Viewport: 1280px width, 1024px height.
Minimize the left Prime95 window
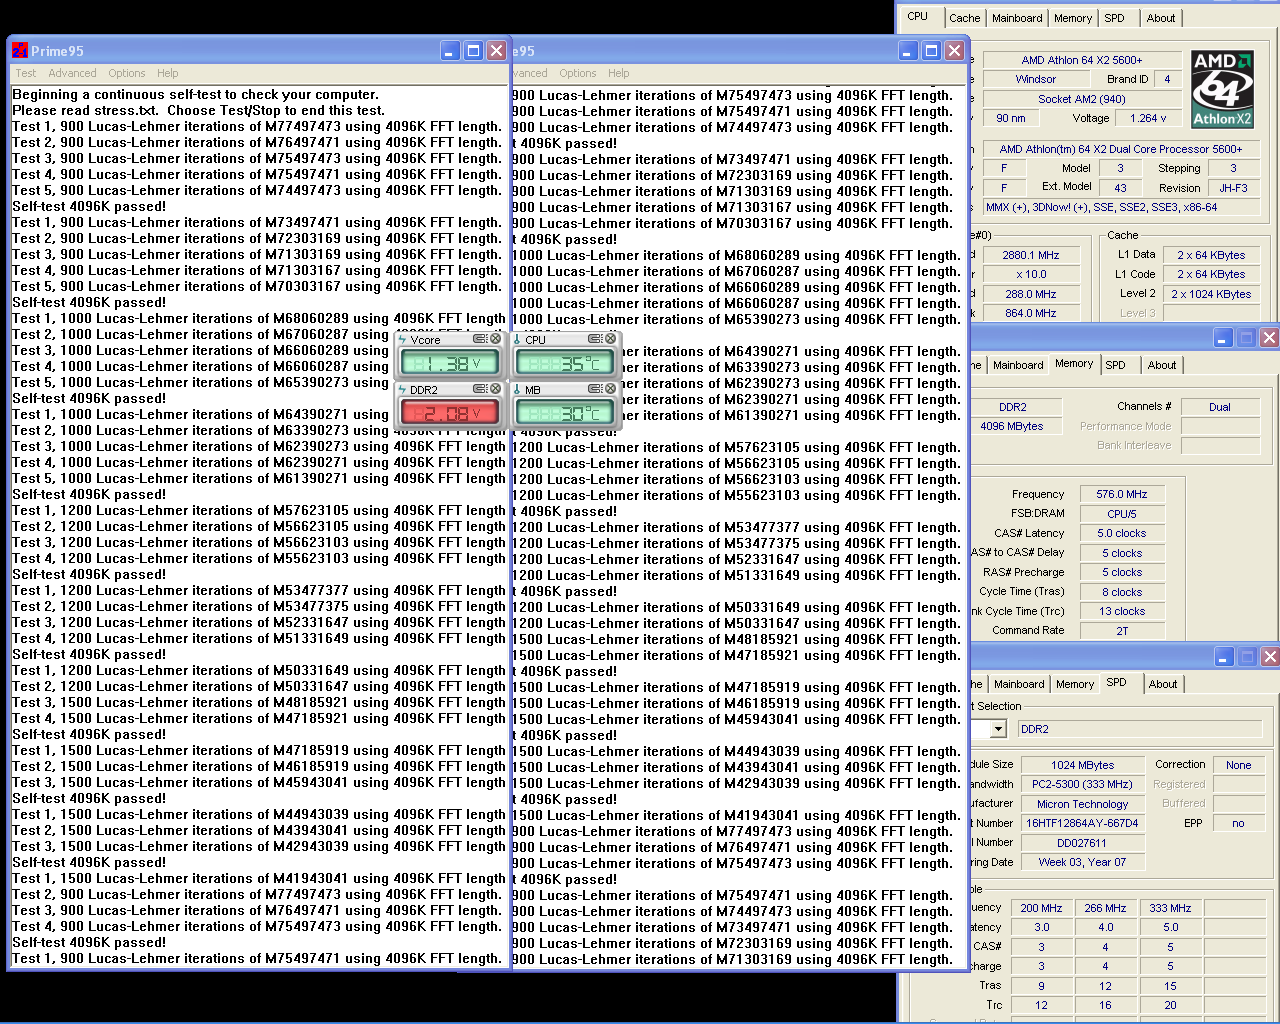(x=450, y=50)
